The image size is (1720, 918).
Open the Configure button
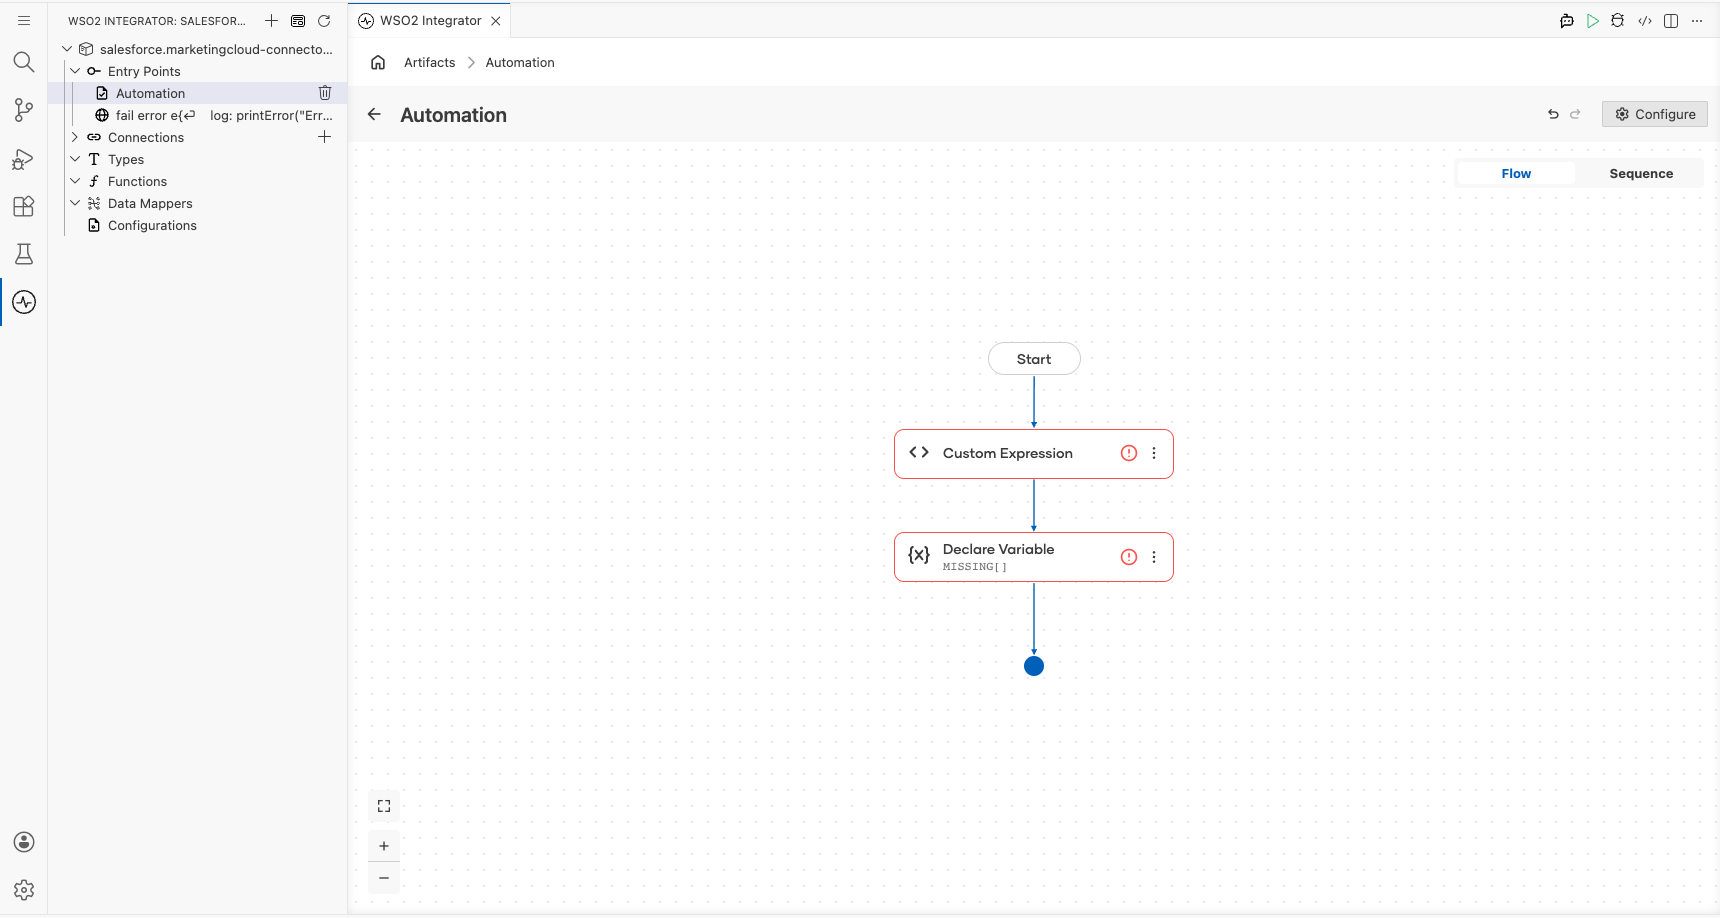pos(1655,114)
